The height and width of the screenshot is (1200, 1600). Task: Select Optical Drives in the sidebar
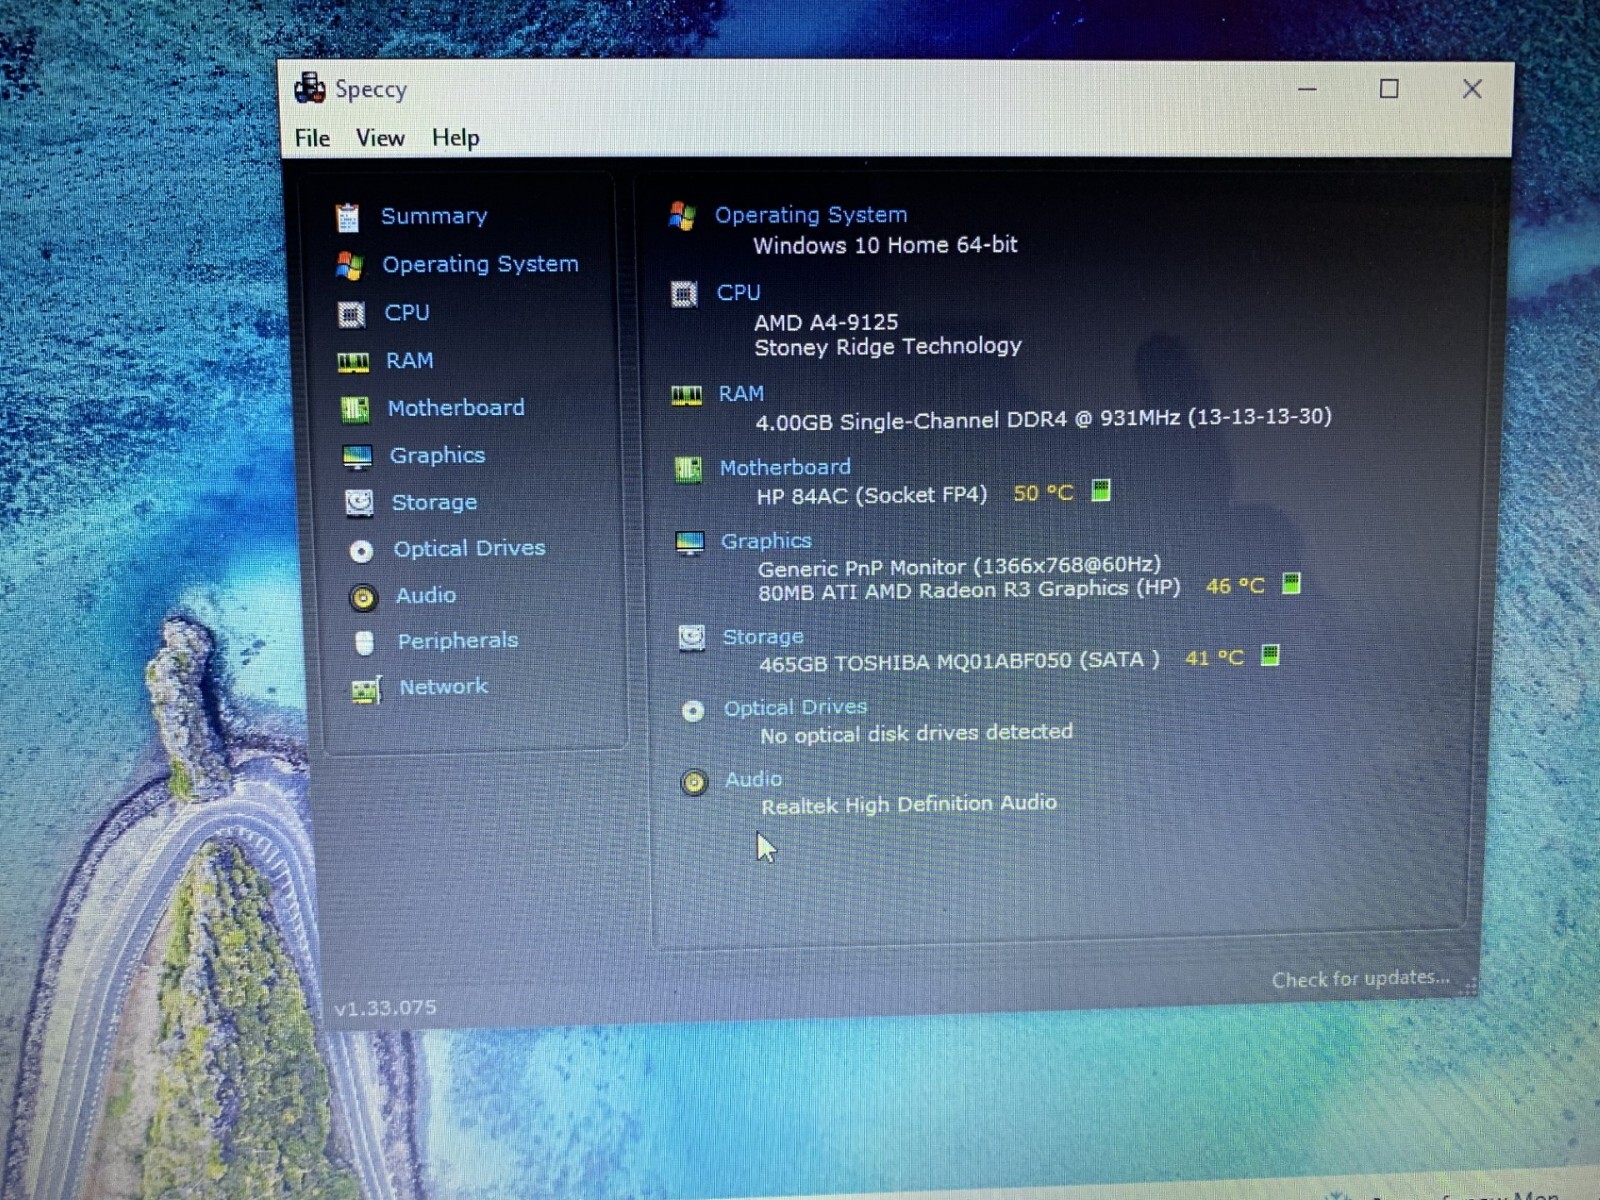tap(469, 549)
